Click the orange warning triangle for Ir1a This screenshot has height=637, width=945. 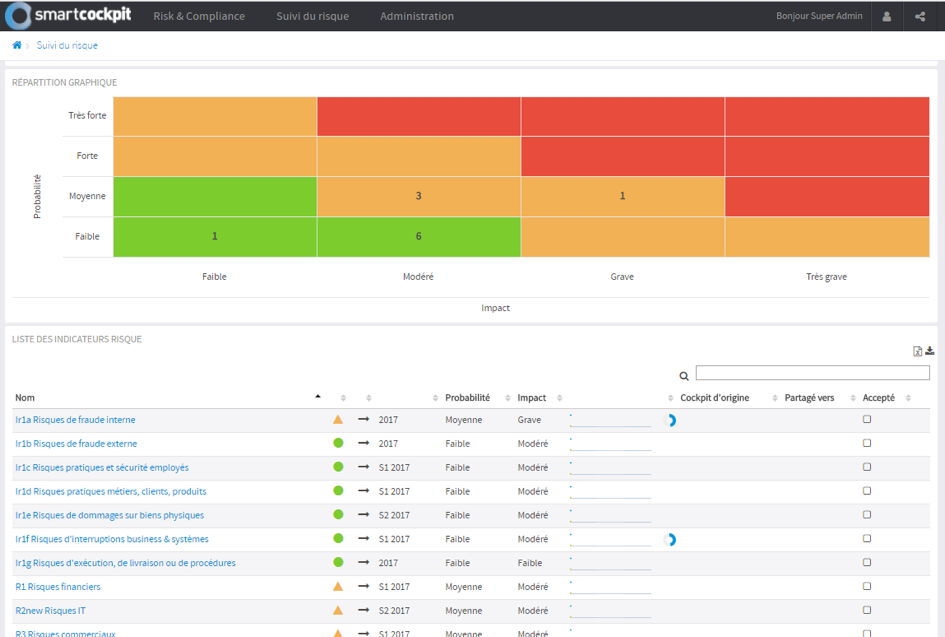tap(338, 420)
